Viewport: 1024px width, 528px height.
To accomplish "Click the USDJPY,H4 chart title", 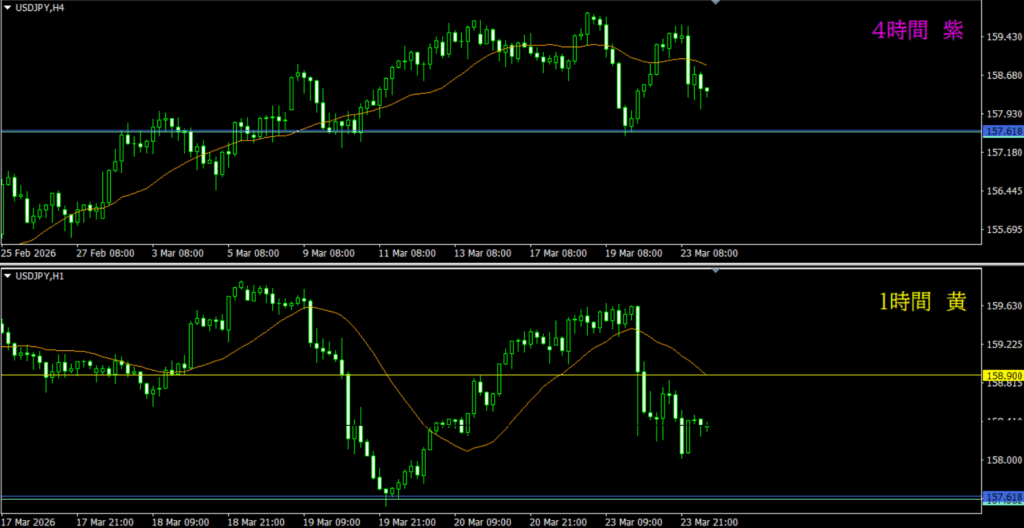I will pyautogui.click(x=42, y=7).
